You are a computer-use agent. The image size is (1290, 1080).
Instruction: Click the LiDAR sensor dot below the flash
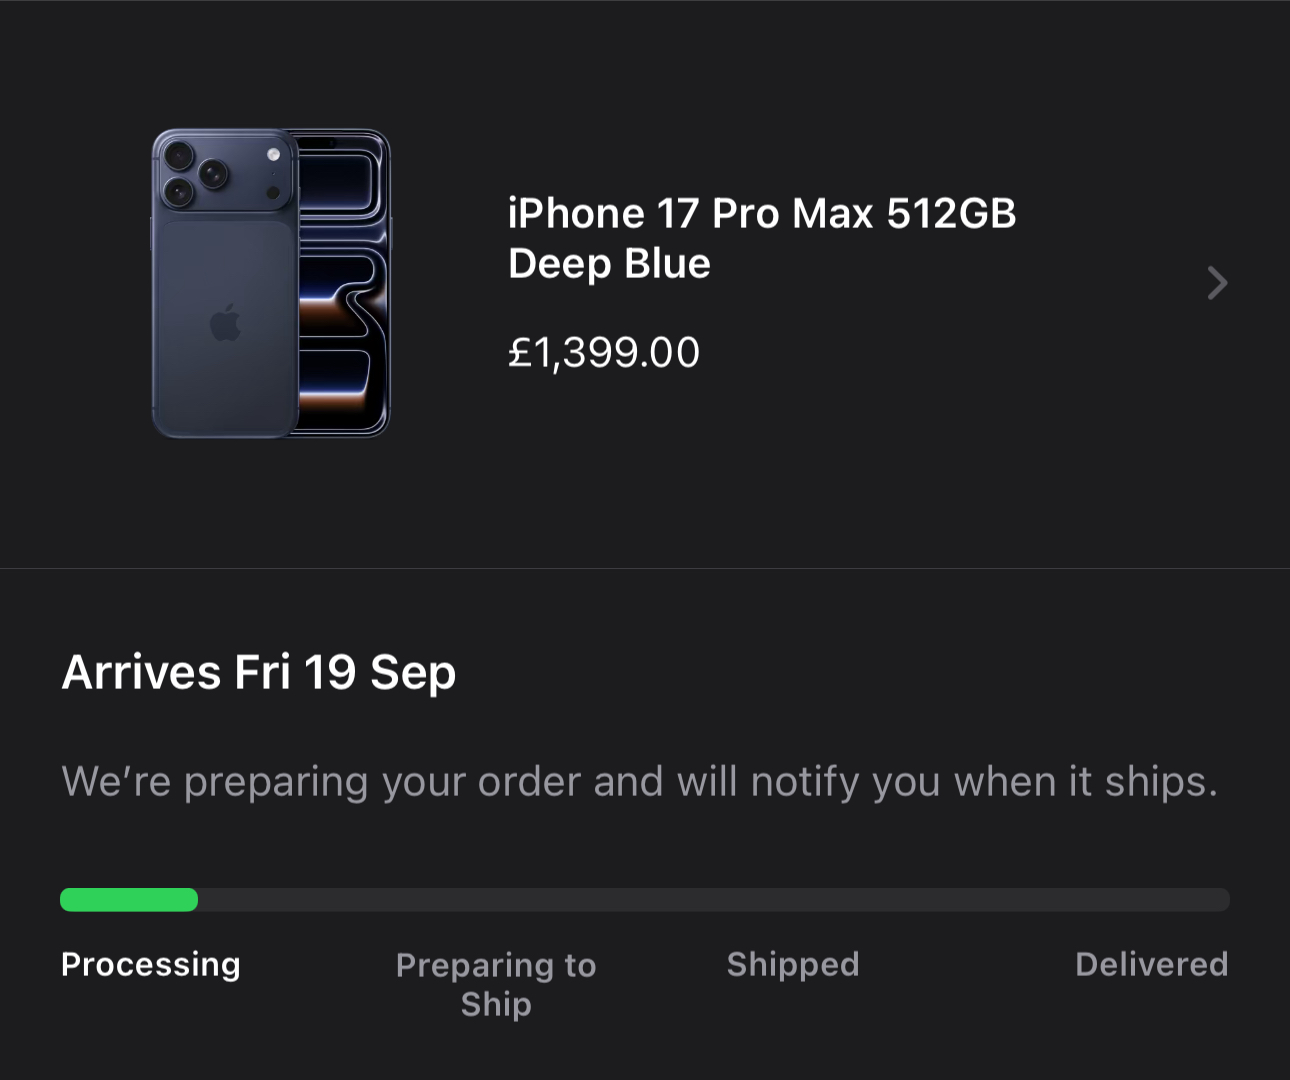(273, 192)
